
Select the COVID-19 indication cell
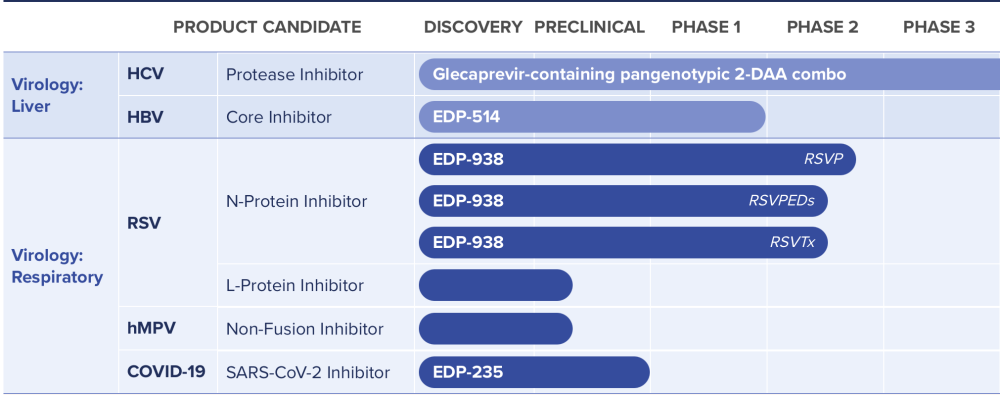166,371
